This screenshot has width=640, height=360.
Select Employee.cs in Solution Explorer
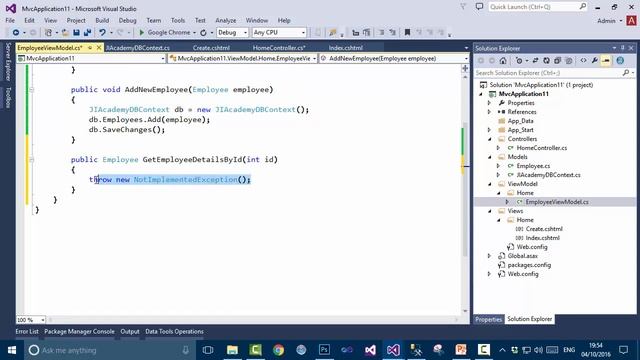(x=533, y=166)
